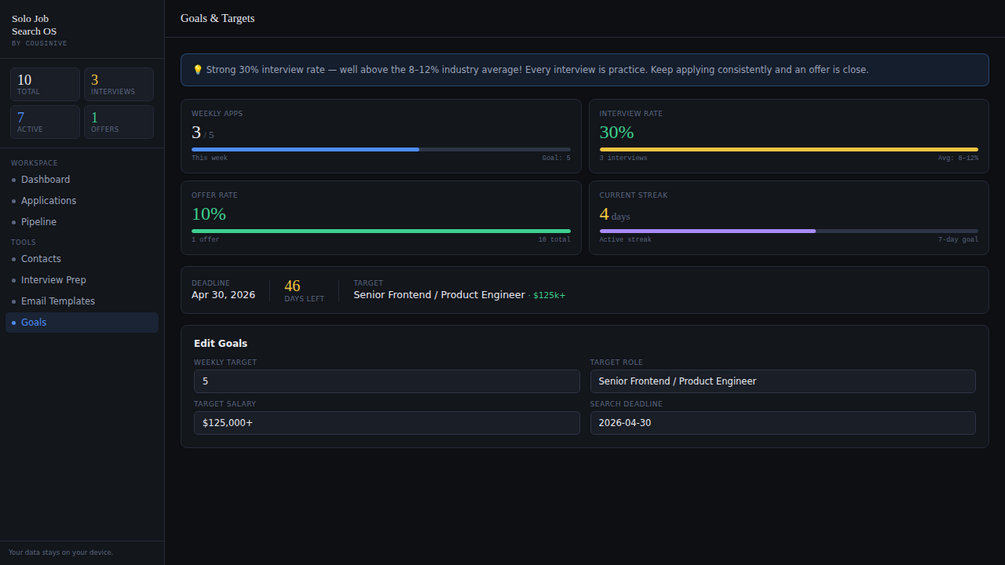Click the 'Goal: 5' label
The height and width of the screenshot is (565, 1005).
[x=556, y=158]
